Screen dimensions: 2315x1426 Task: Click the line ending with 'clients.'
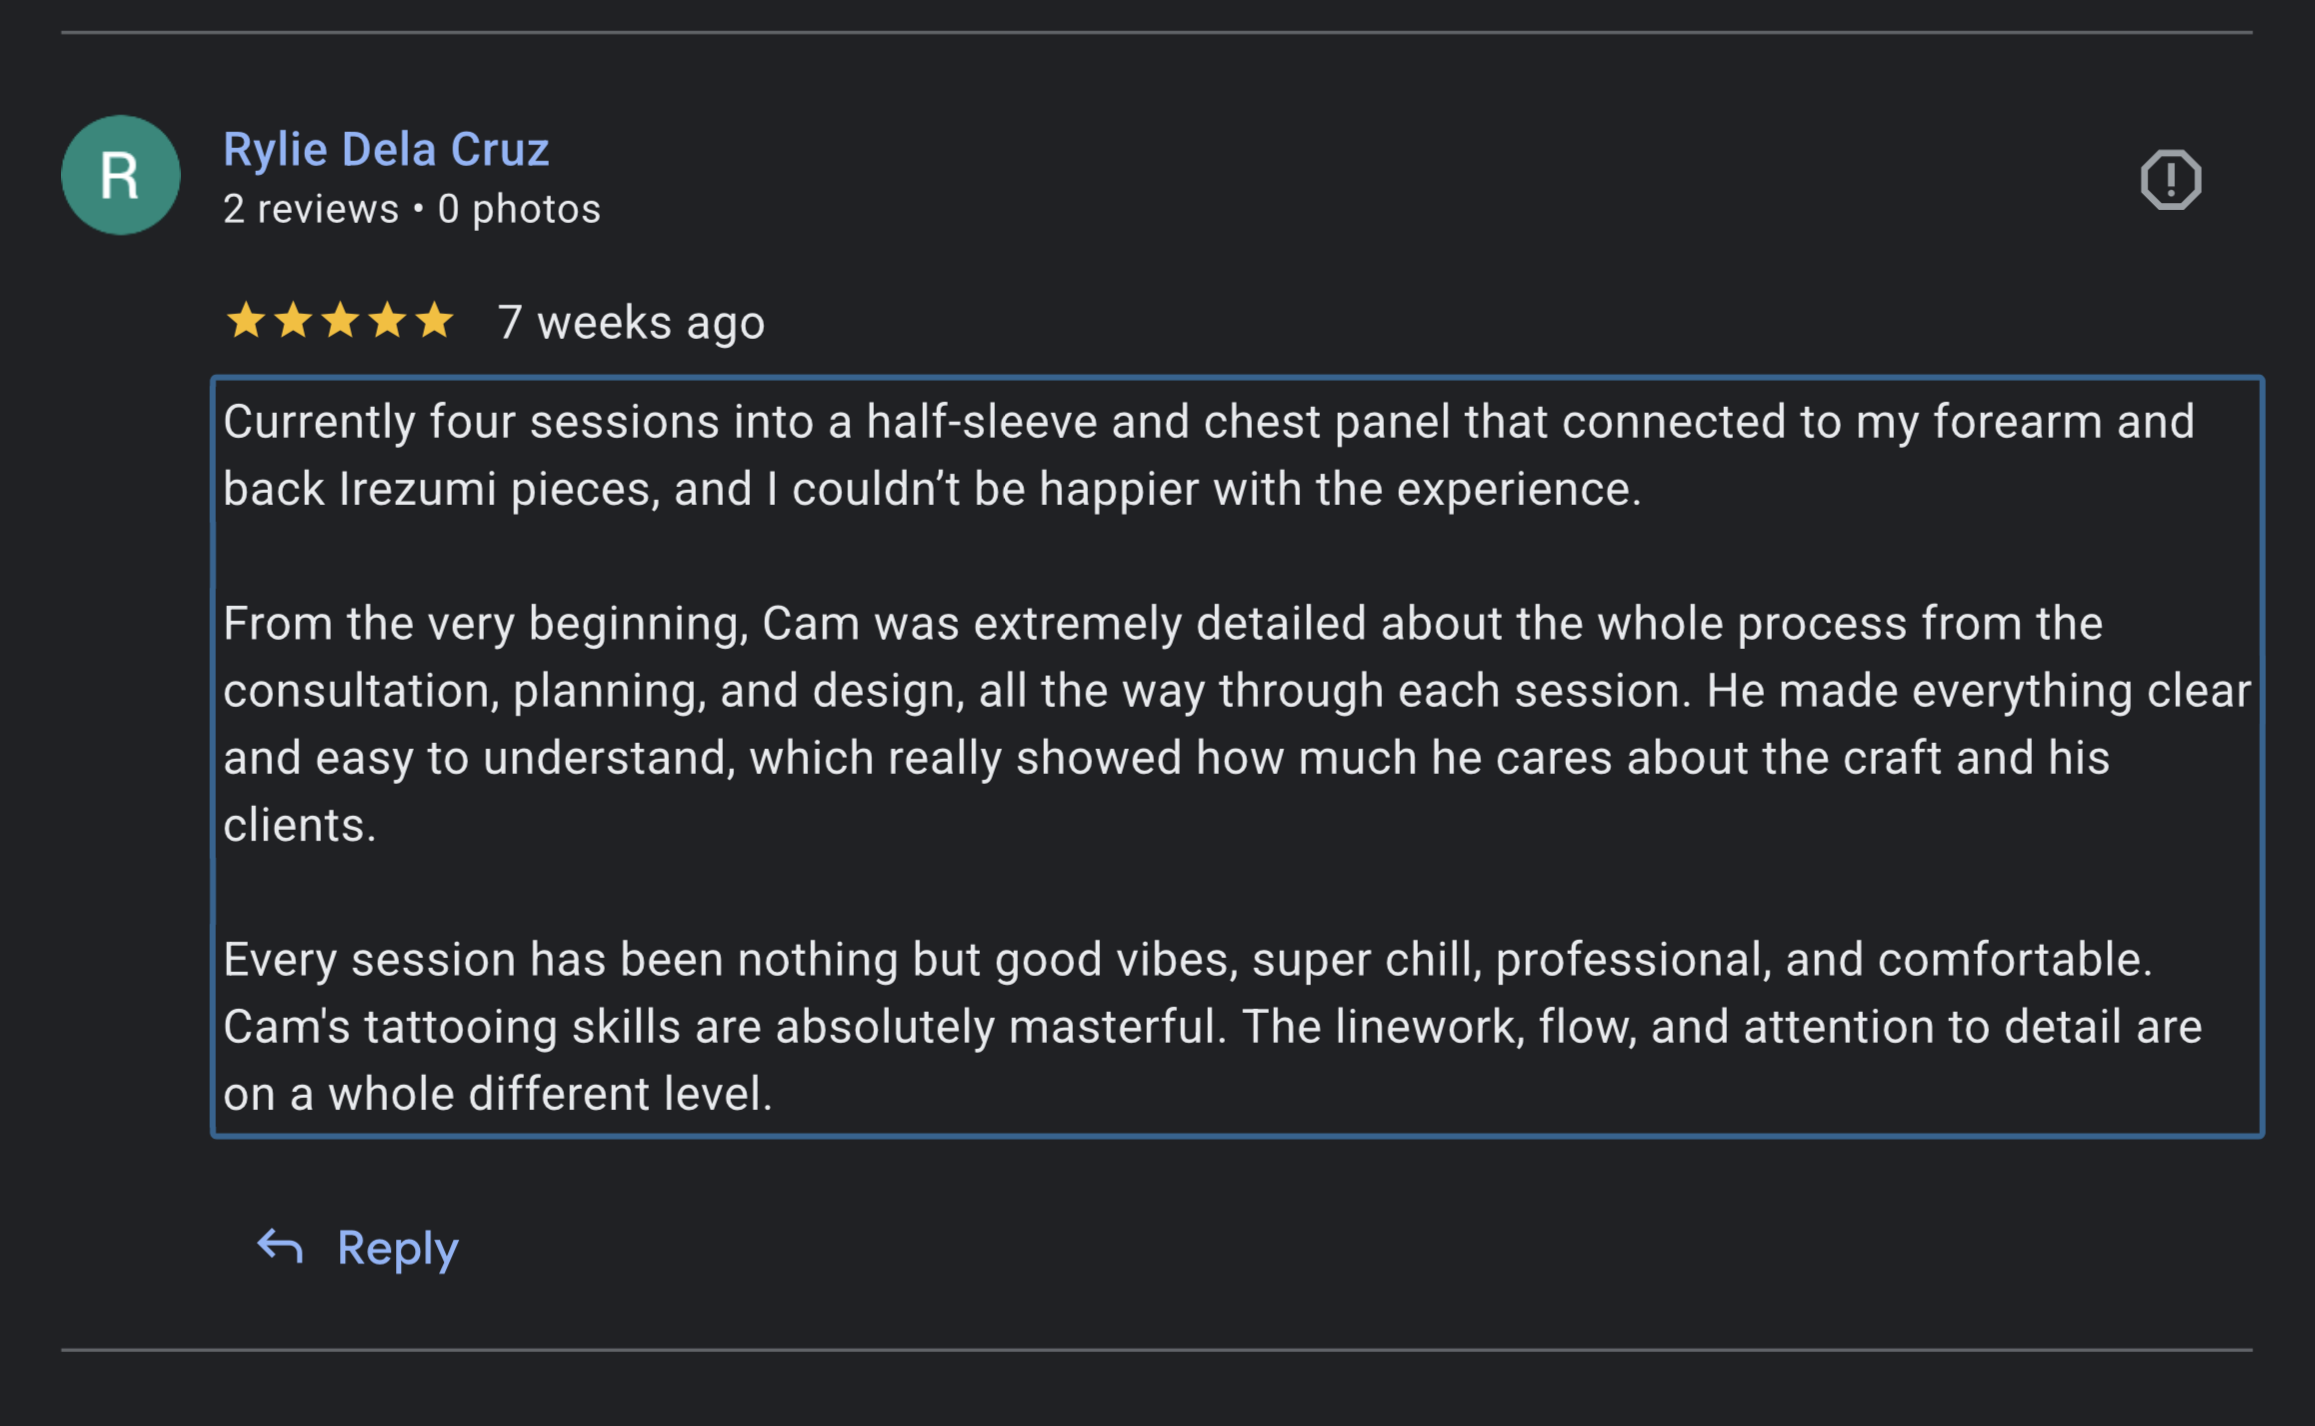coord(300,825)
